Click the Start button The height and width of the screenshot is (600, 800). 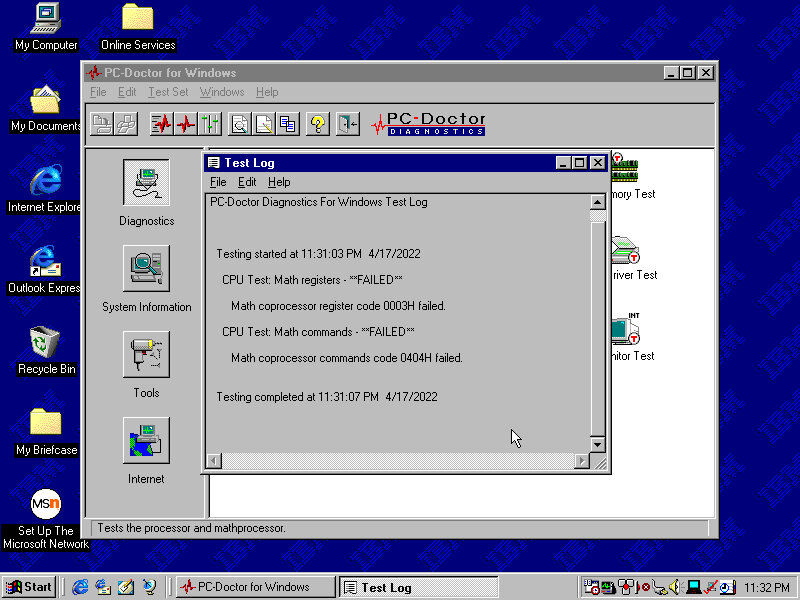tap(29, 587)
